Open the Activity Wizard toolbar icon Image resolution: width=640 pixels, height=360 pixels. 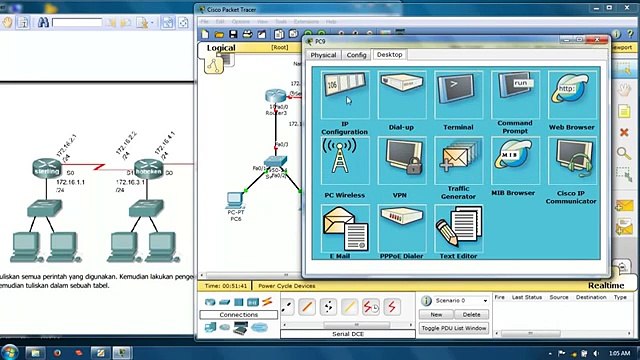(x=262, y=34)
